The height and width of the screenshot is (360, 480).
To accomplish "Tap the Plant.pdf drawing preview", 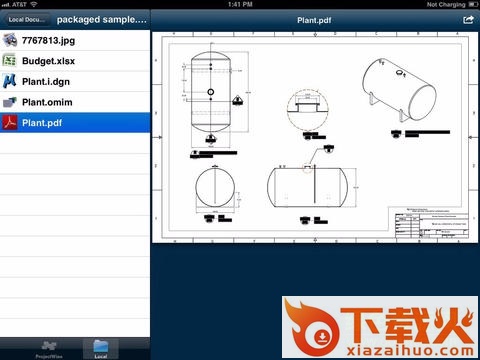I will coord(315,137).
